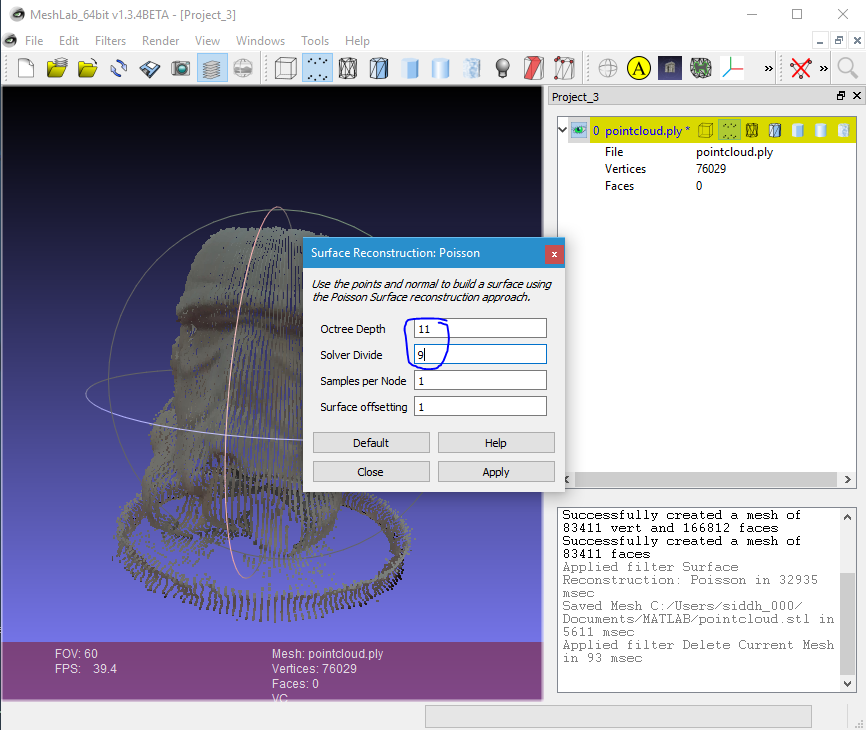
Task: Click the fancy lighting toolbar icon
Action: point(564,68)
